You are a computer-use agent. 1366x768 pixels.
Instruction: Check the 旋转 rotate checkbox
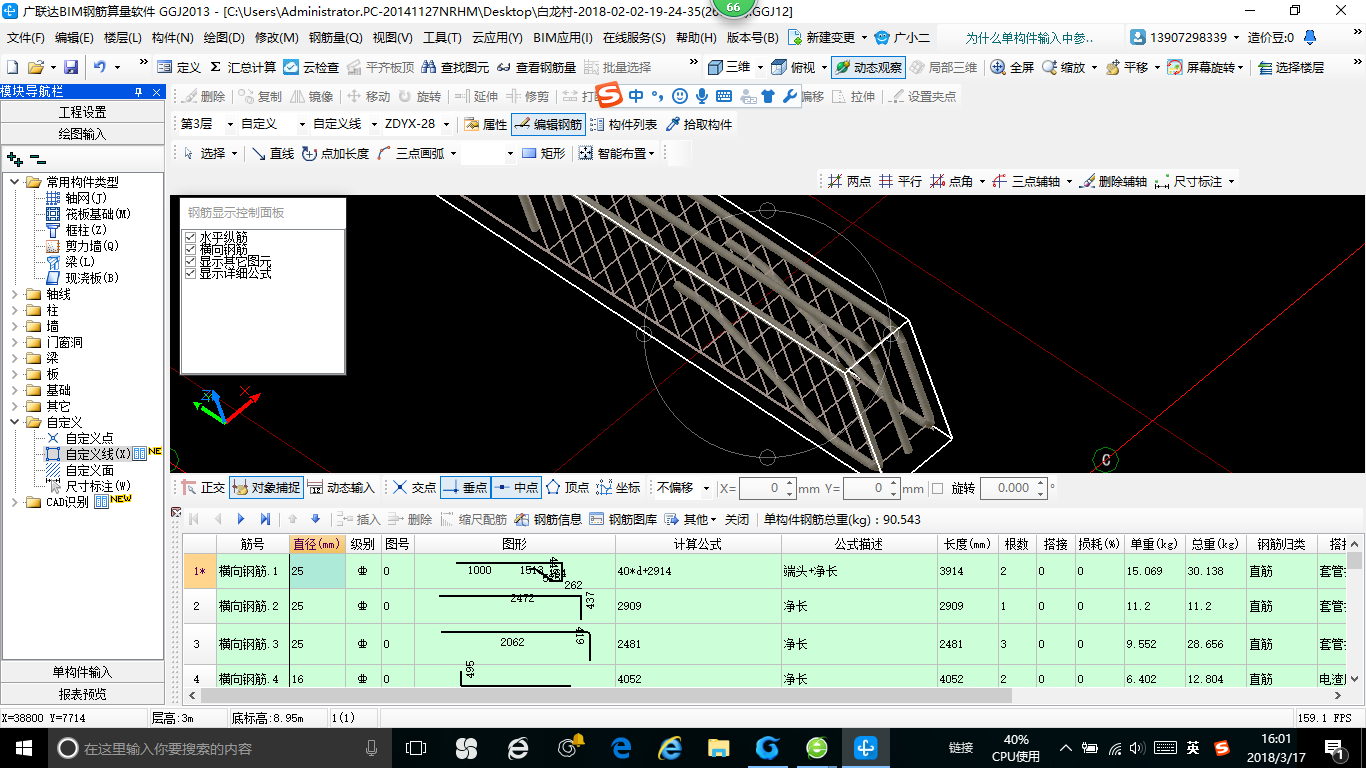coord(937,488)
